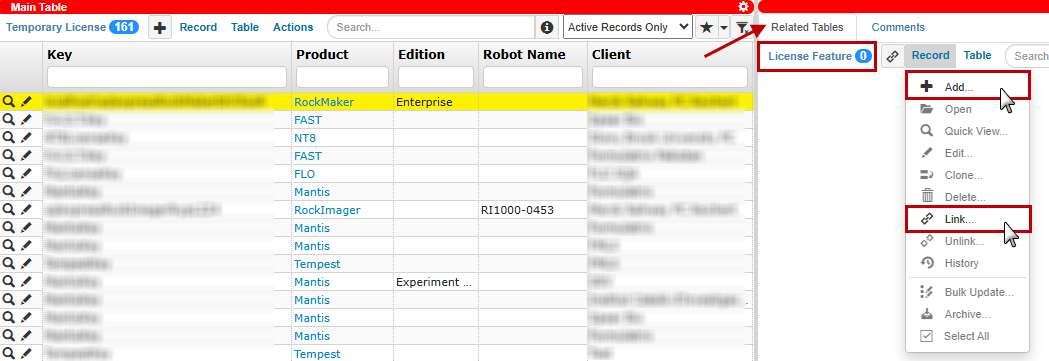Click magnifier icon on NT8 row
This screenshot has width=1049, height=361.
[9, 138]
